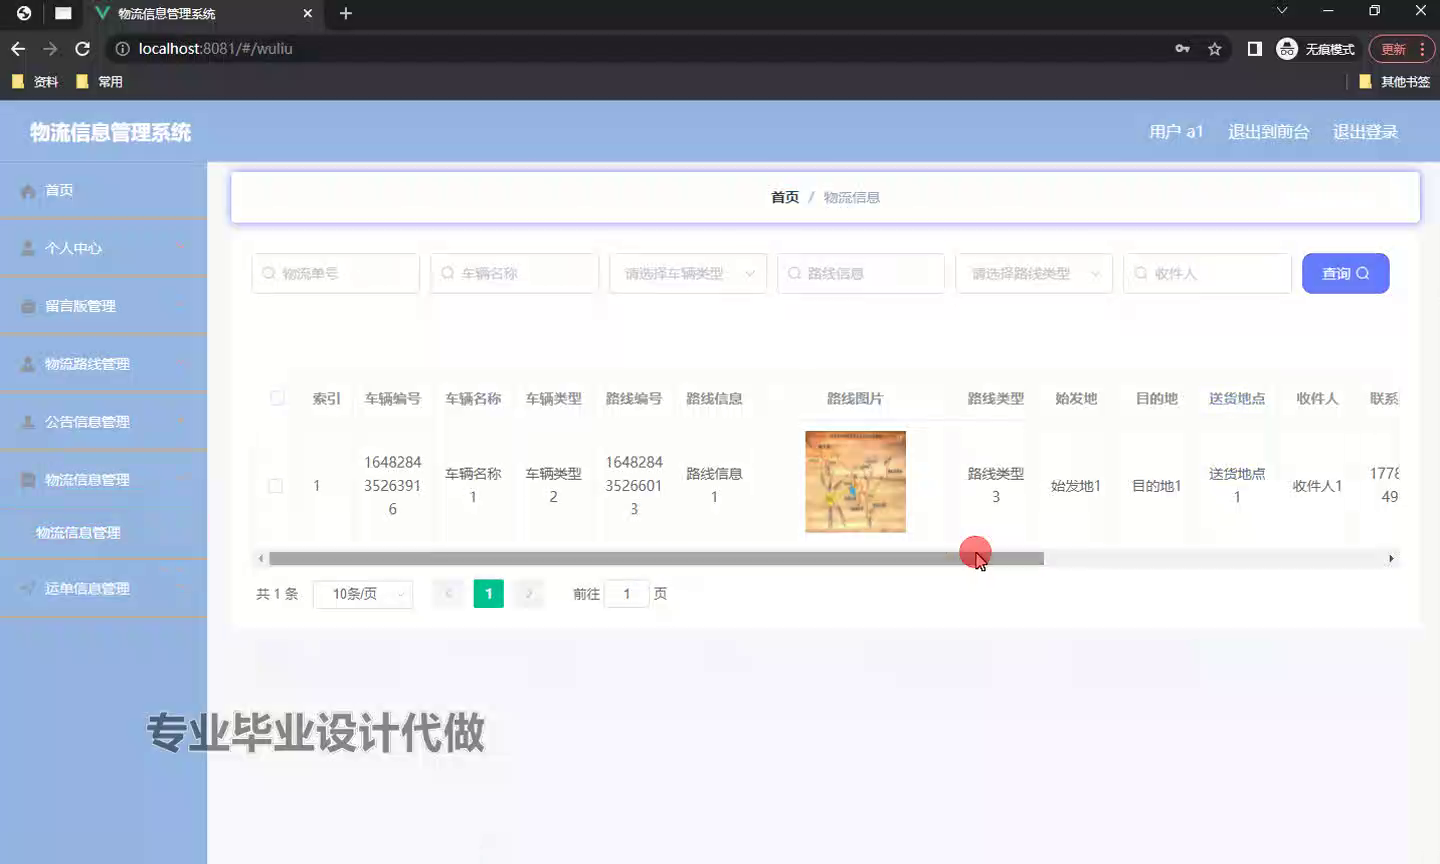
Task: Click the 车辆编号 column header
Action: [x=393, y=398]
